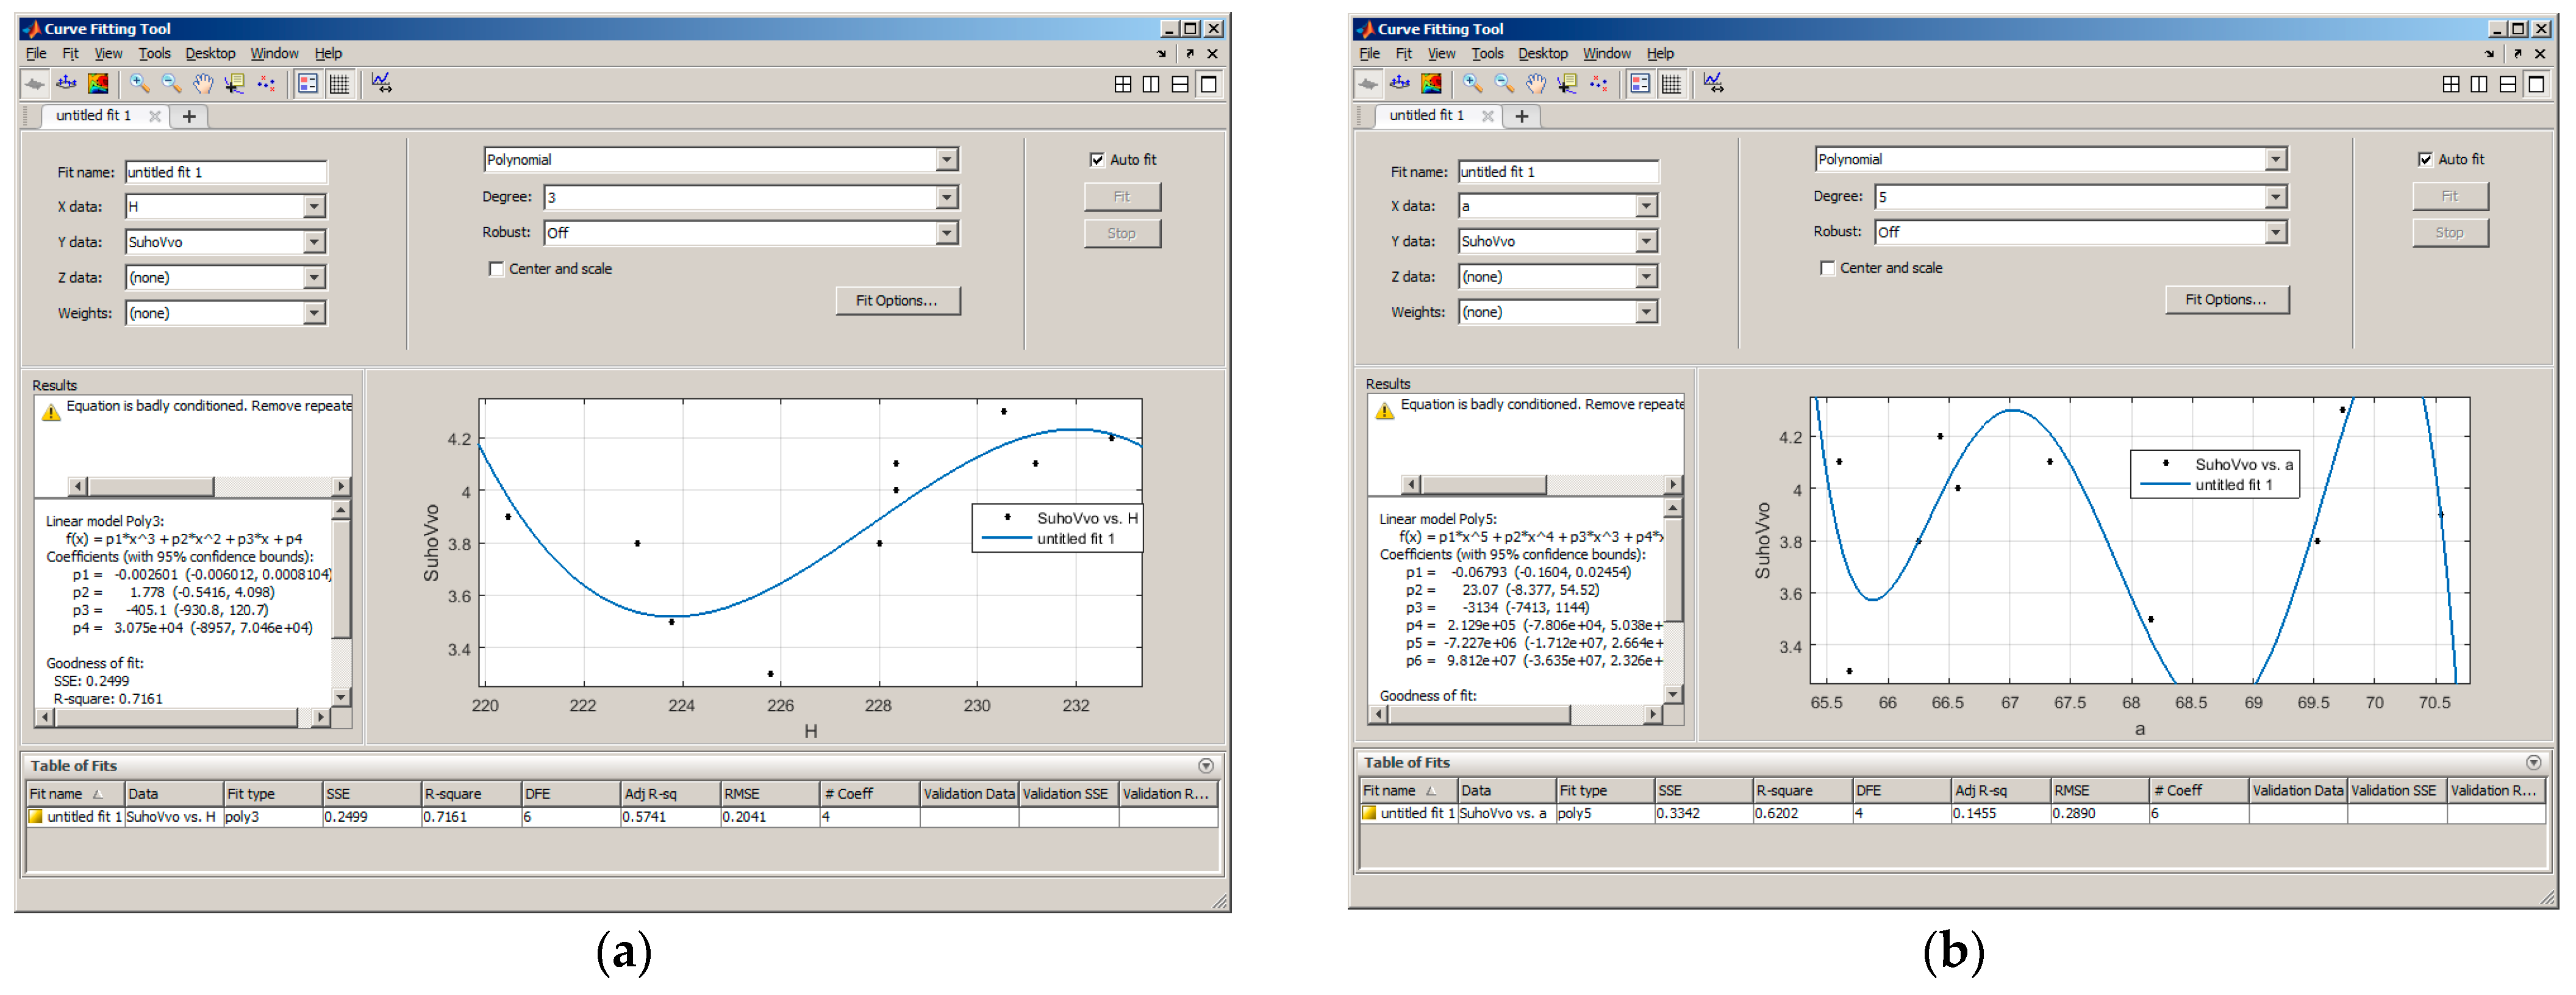The height and width of the screenshot is (995, 2576).
Task: Click horizontal scrollbar below Results text, right window
Action: [1515, 715]
